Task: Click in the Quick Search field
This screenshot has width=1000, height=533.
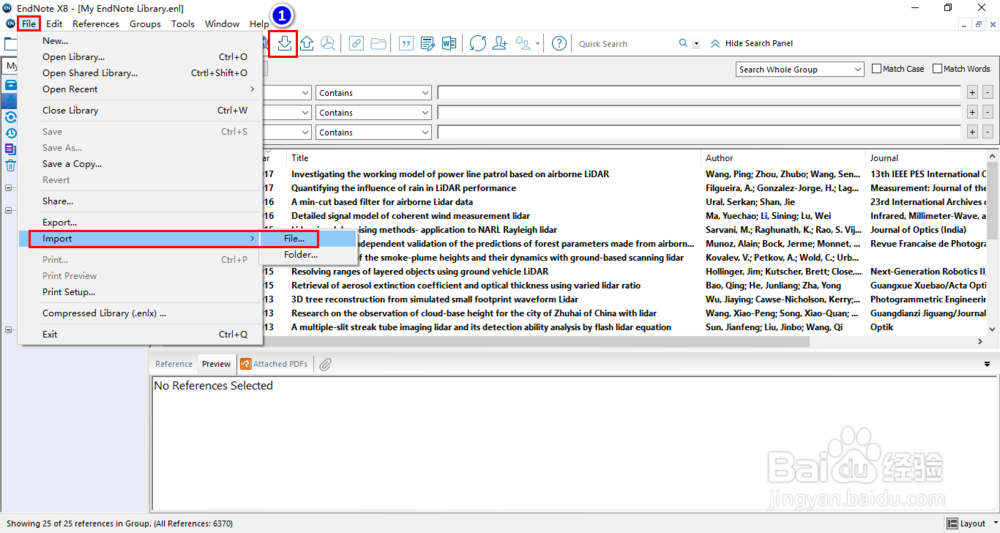Action: click(x=625, y=44)
